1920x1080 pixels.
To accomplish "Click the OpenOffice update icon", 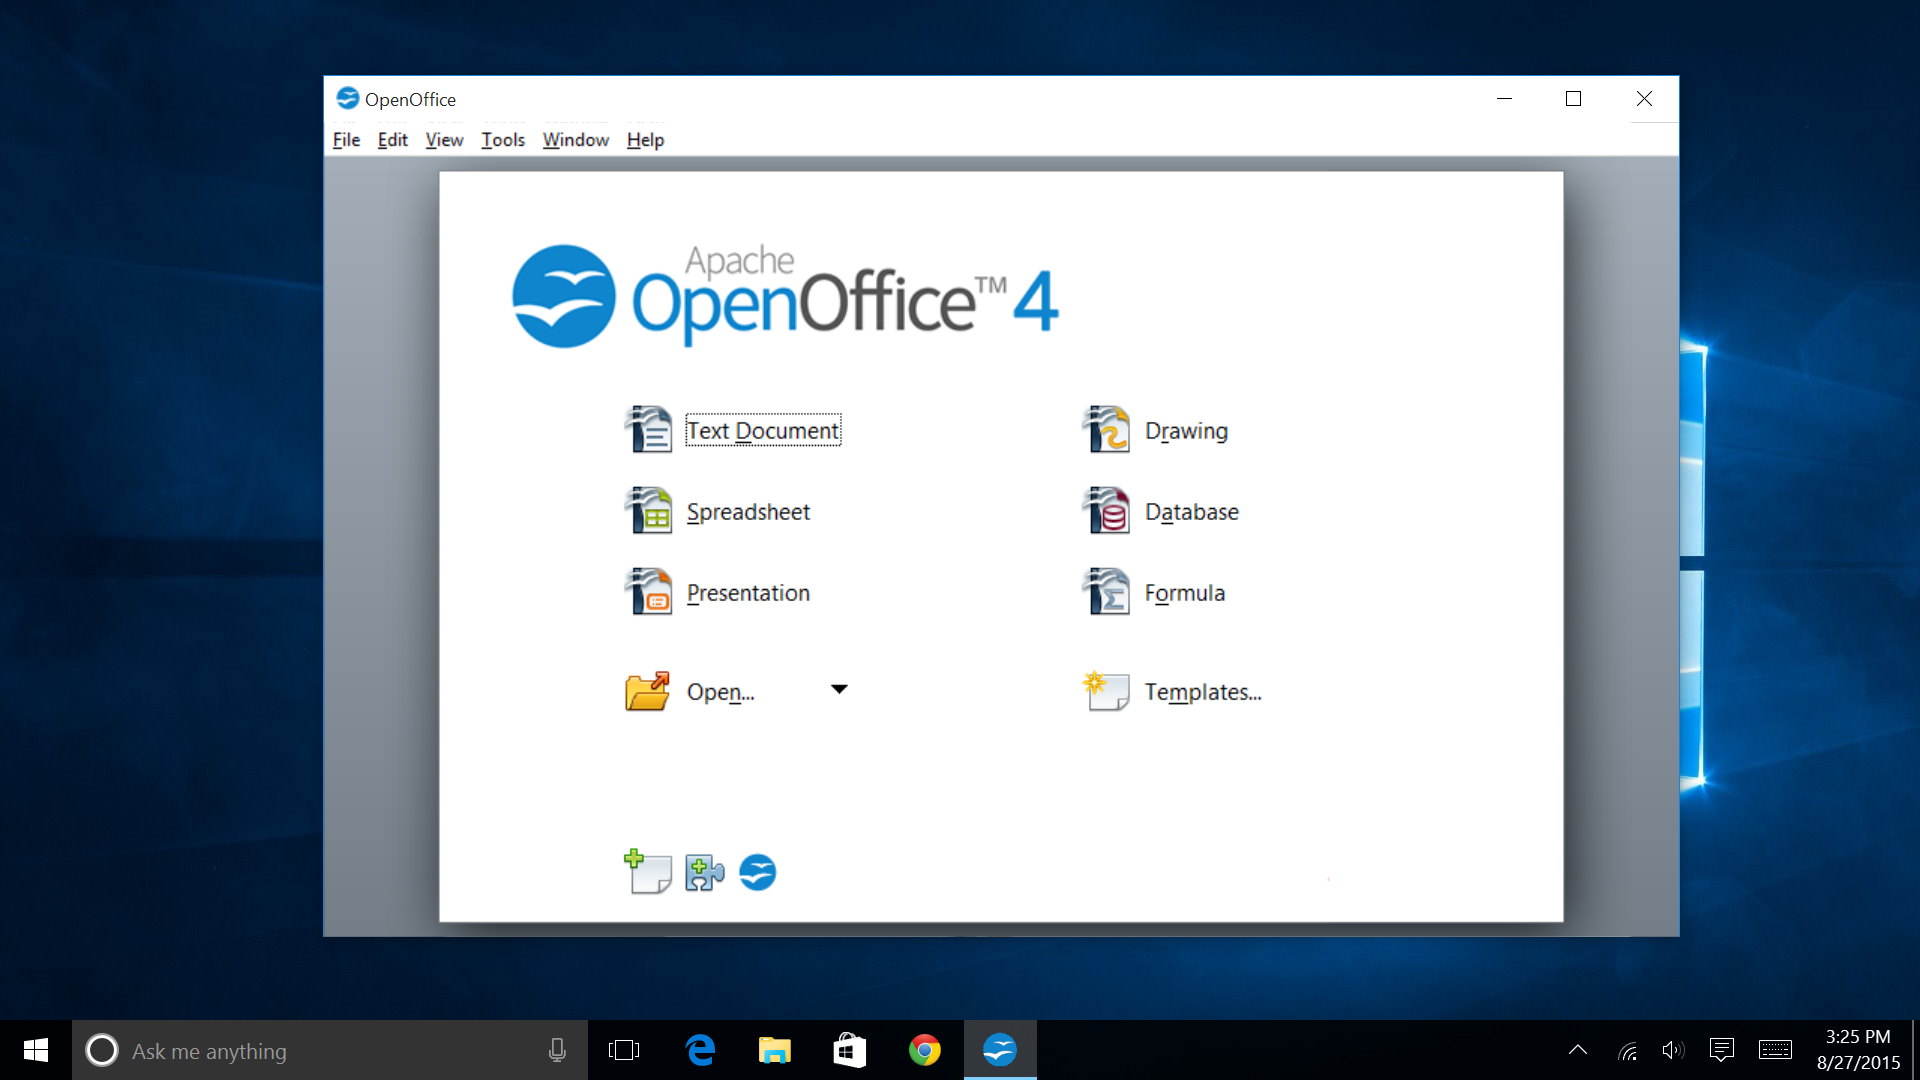I will coord(758,872).
